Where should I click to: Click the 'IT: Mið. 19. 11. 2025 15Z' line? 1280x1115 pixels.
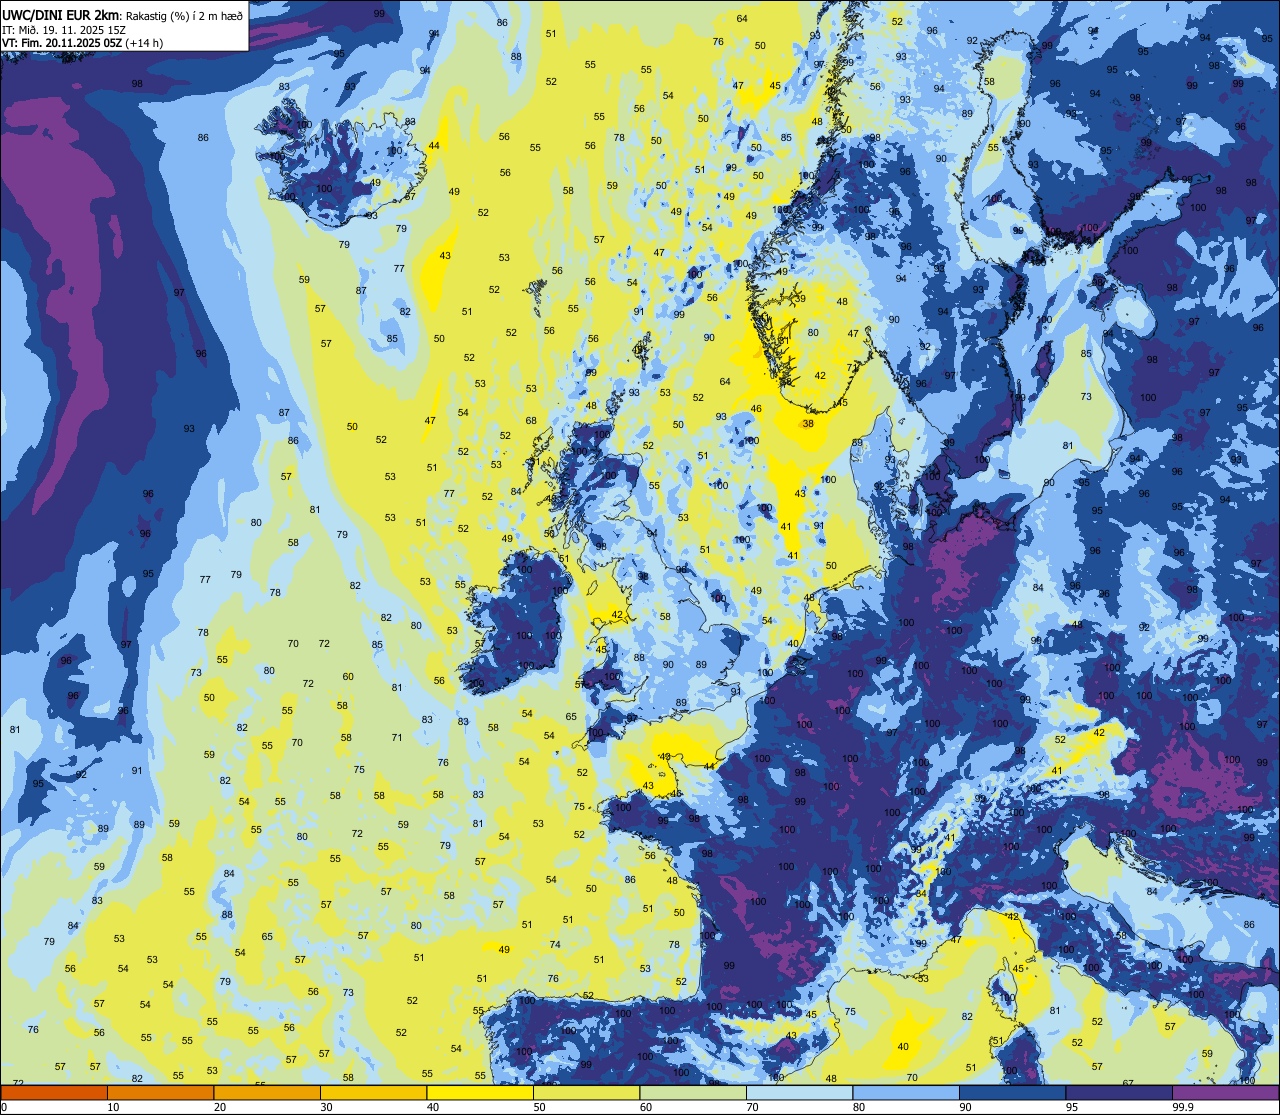coord(65,29)
